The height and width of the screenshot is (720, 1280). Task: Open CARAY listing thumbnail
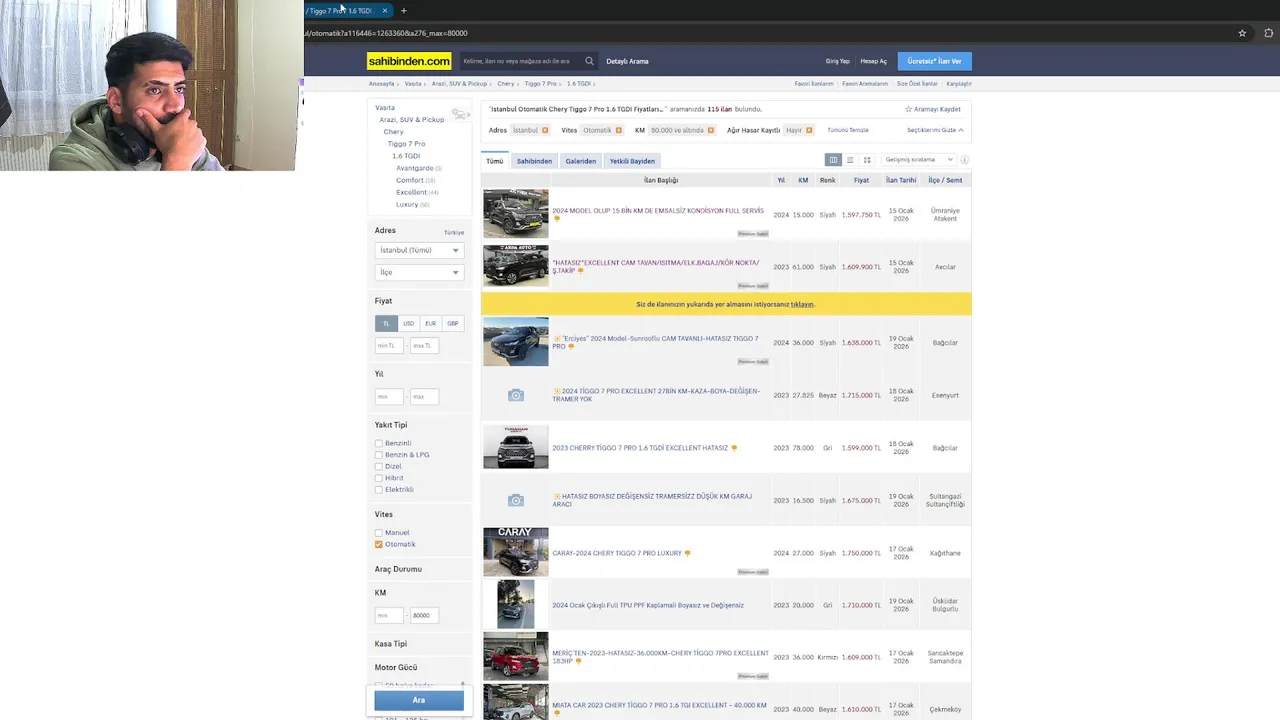516,552
